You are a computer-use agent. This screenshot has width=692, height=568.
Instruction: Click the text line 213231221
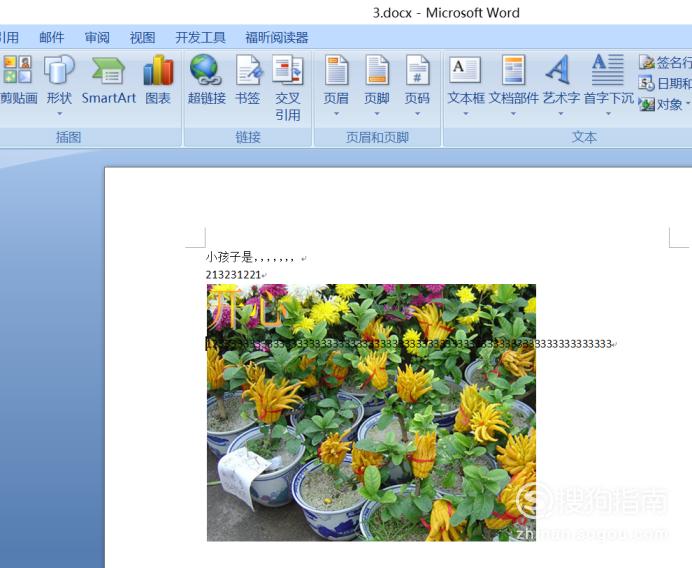tap(233, 275)
